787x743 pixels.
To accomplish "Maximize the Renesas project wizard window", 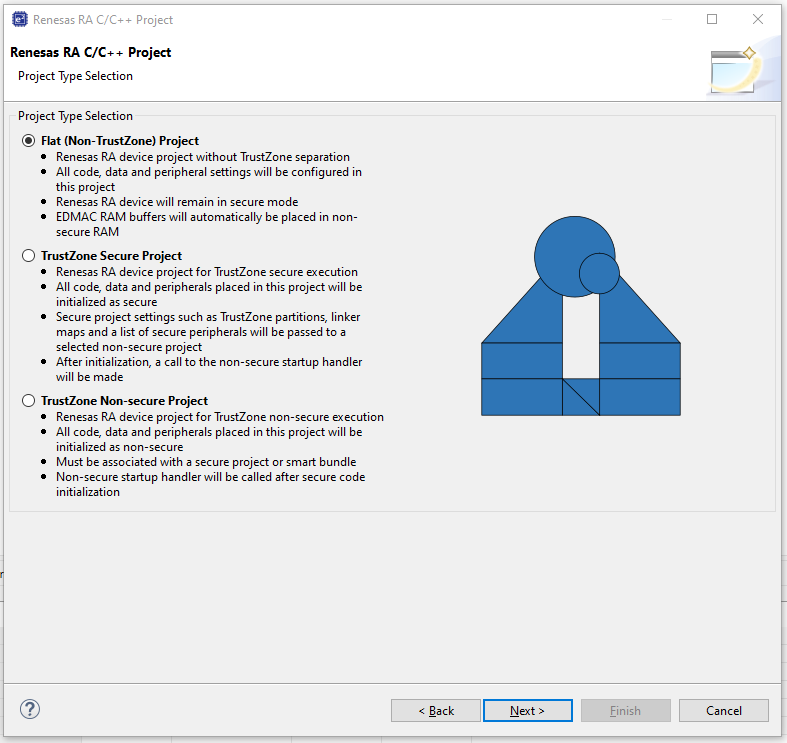I will 712,19.
